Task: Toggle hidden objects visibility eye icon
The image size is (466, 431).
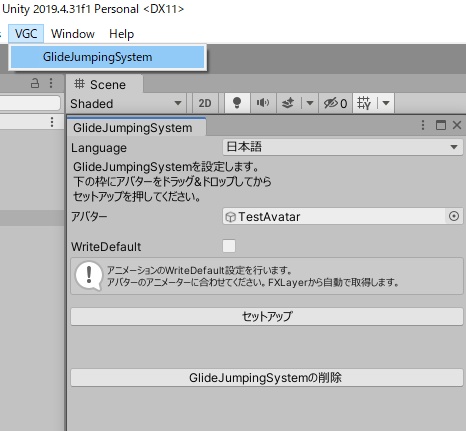Action: pos(335,103)
